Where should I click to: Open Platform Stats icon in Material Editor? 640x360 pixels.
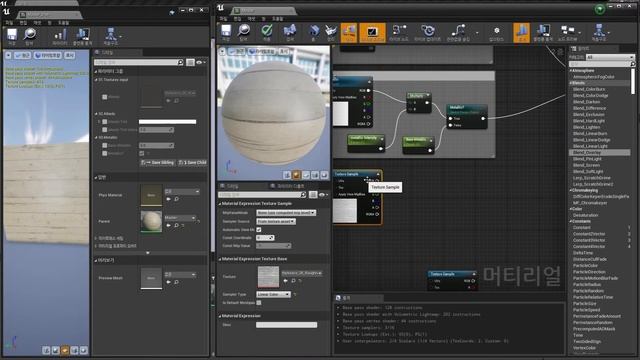point(543,33)
